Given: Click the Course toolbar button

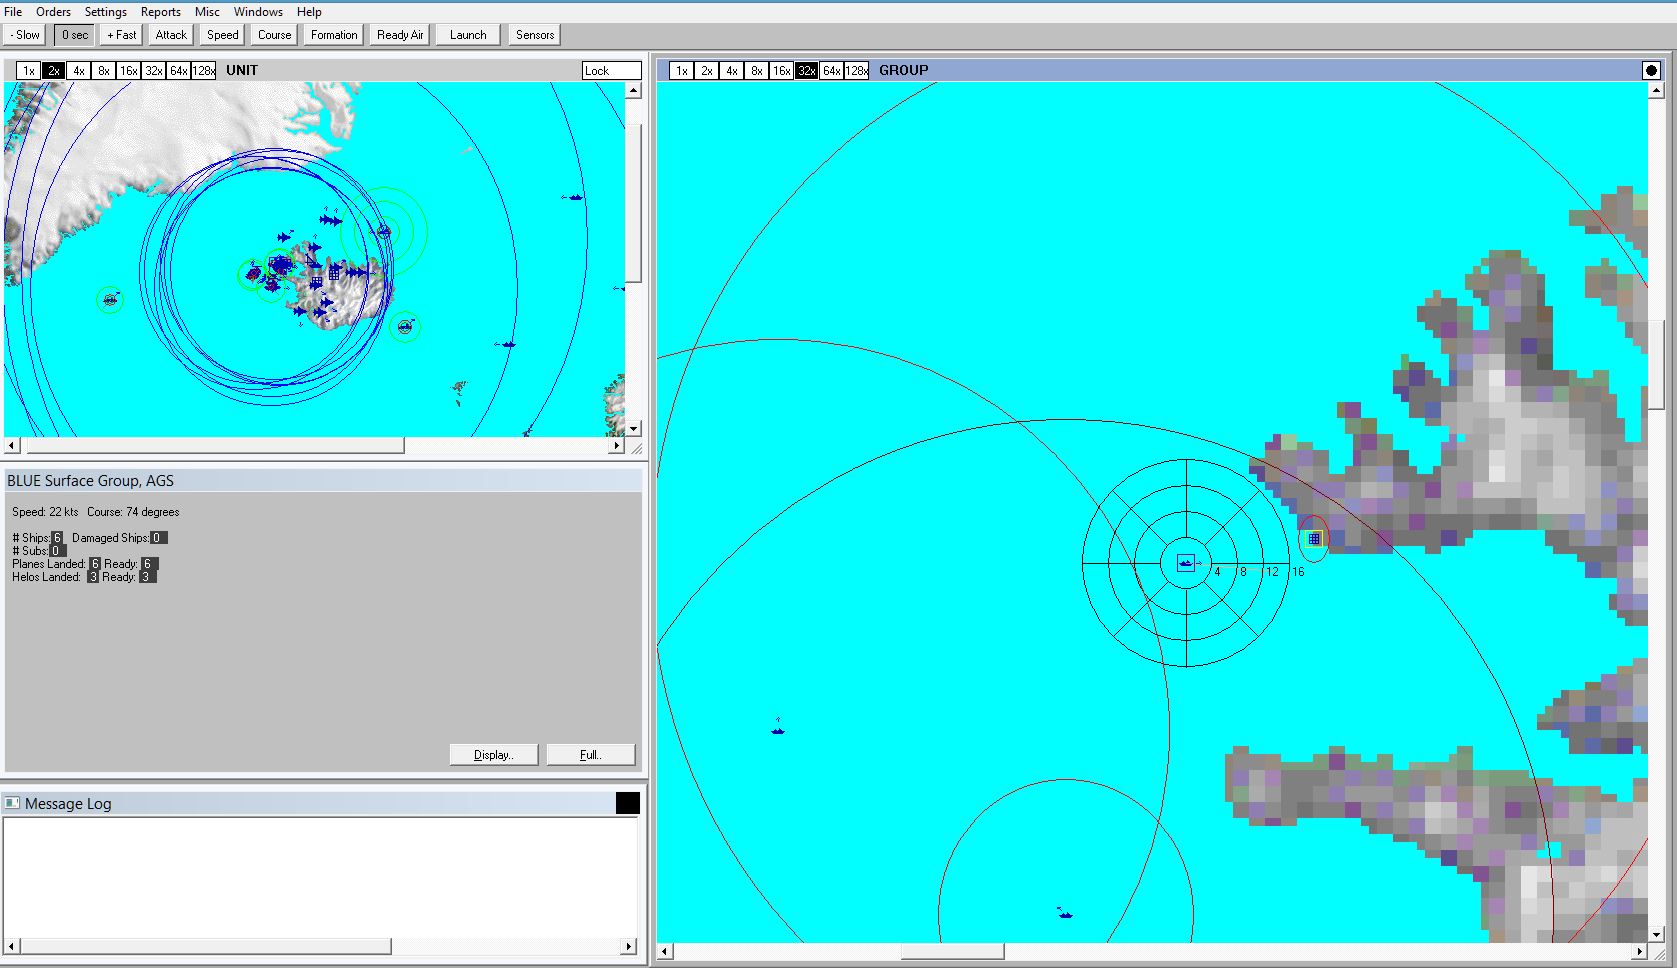Looking at the screenshot, I should [x=274, y=35].
